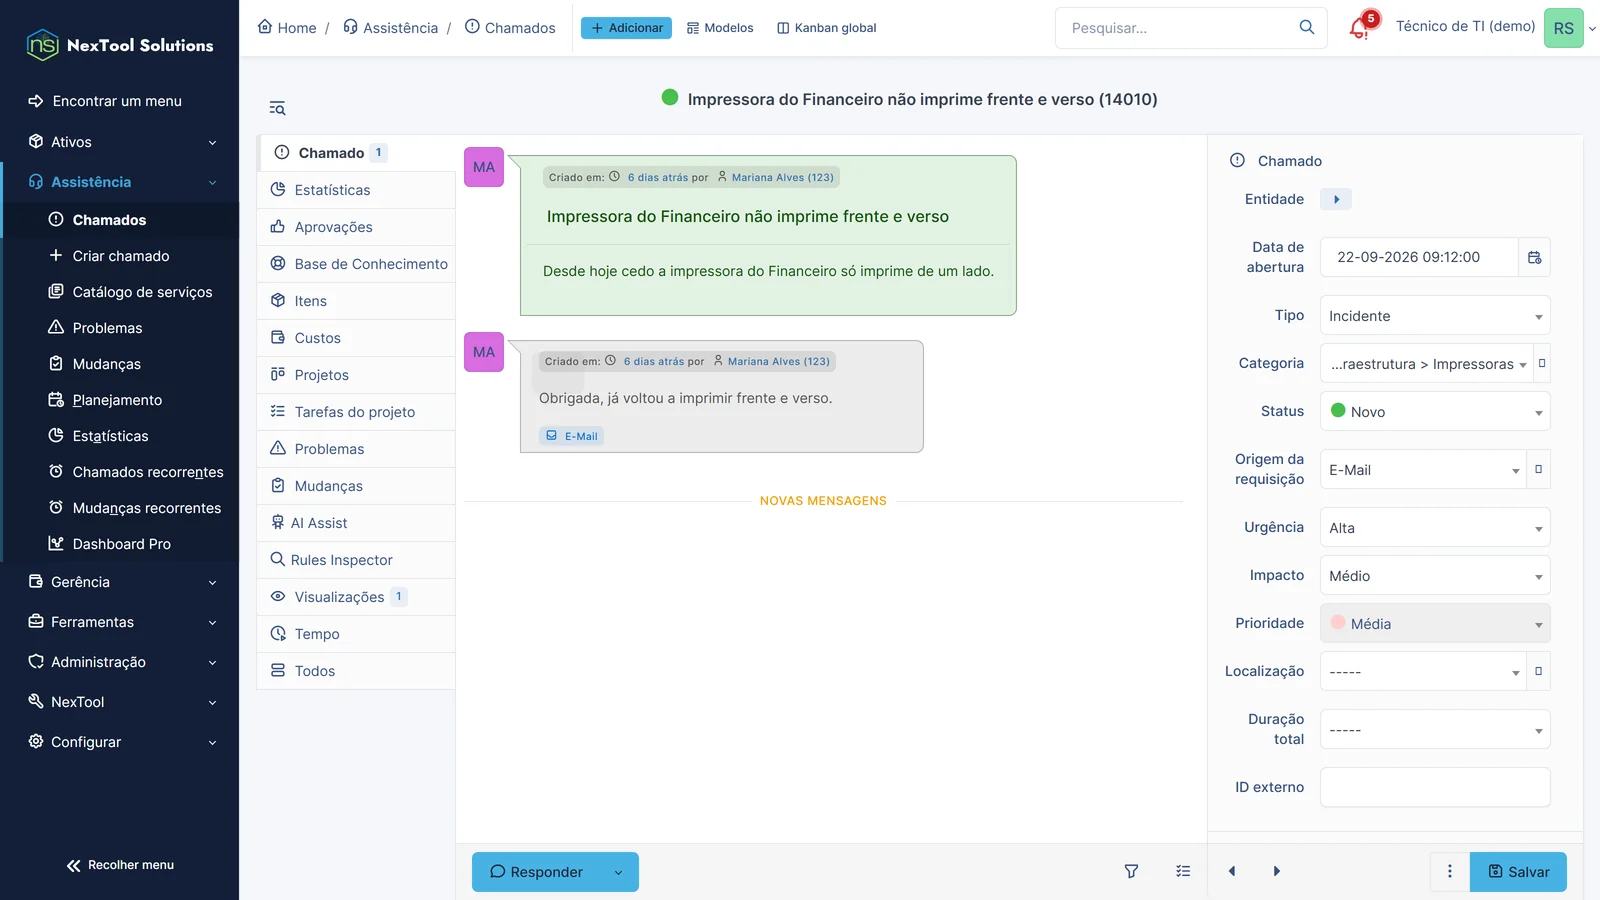This screenshot has height=900, width=1600.
Task: Expand the Gerência sidebar menu
Action: tap(120, 582)
